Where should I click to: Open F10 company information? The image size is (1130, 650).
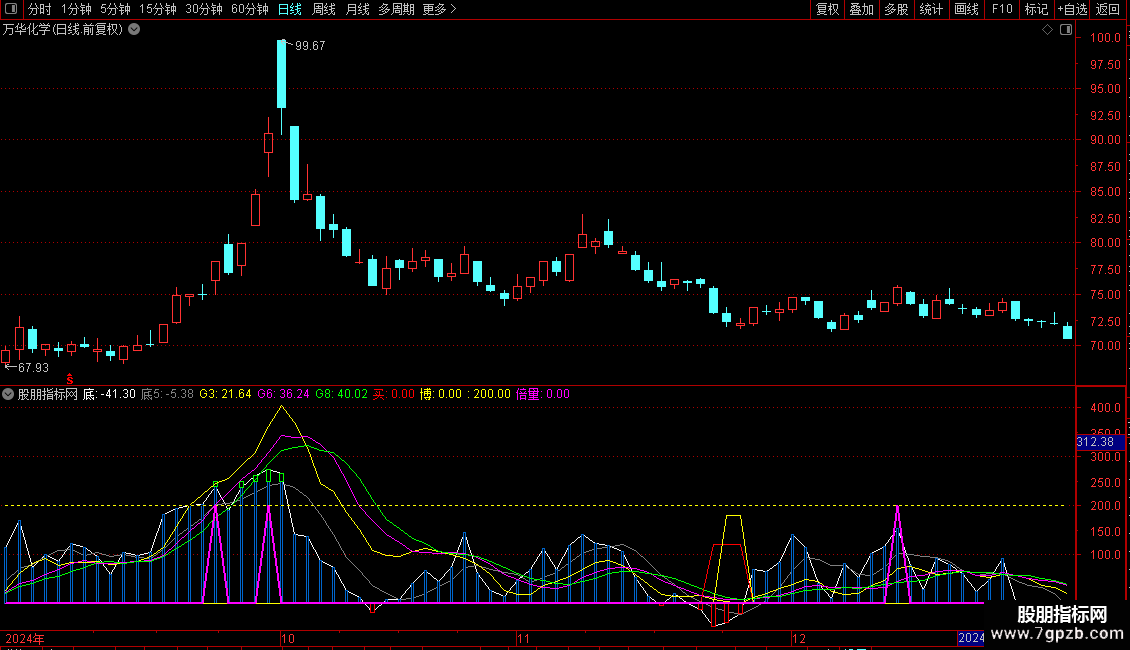pos(1001,10)
